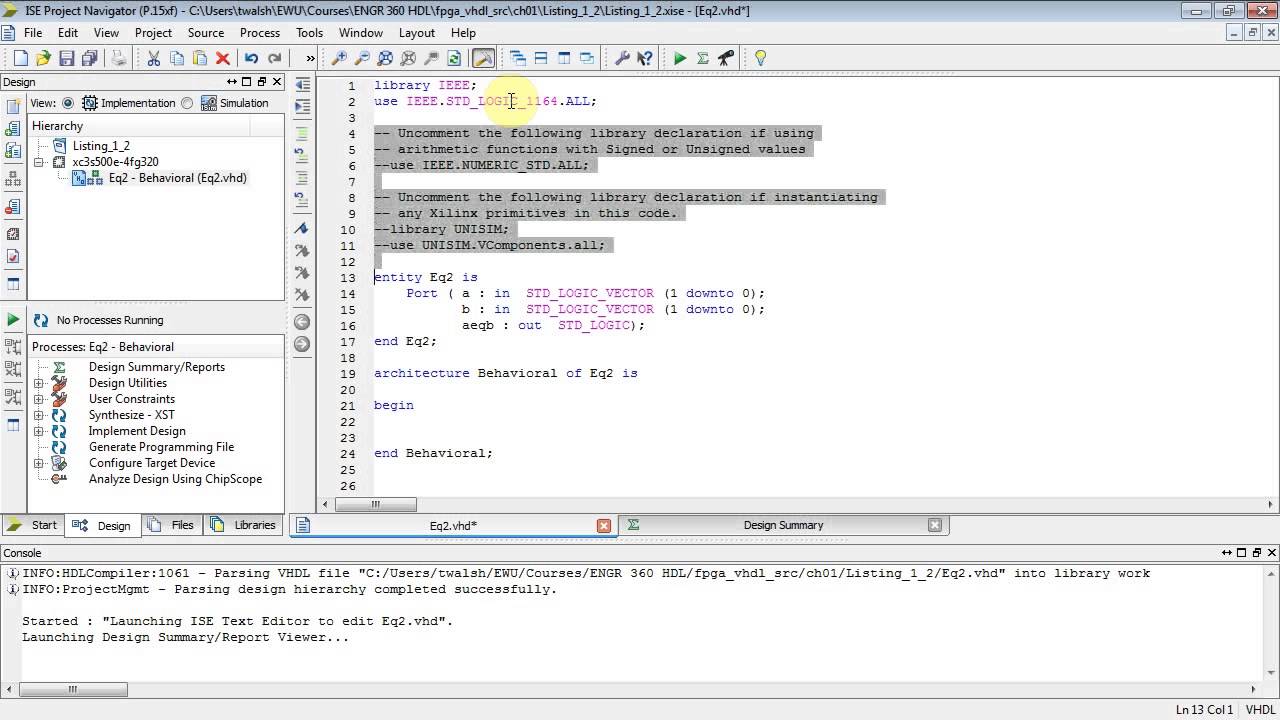Image resolution: width=1280 pixels, height=720 pixels.
Task: Click the green Run arrow in the main toolbar
Action: (680, 59)
